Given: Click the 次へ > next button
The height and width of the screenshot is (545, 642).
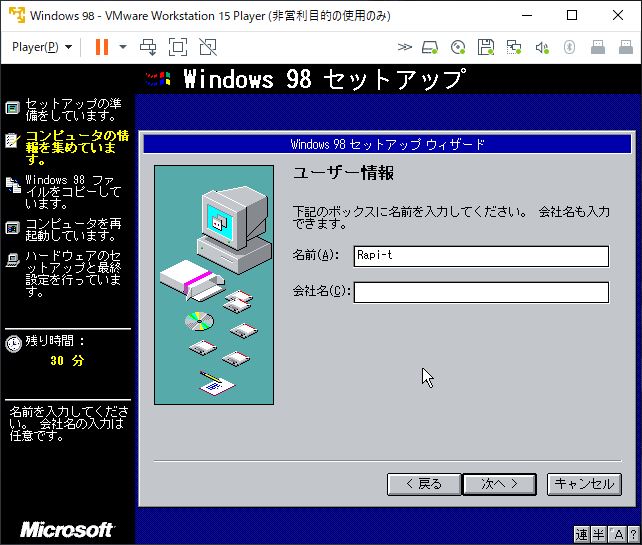Looking at the screenshot, I should [x=500, y=484].
